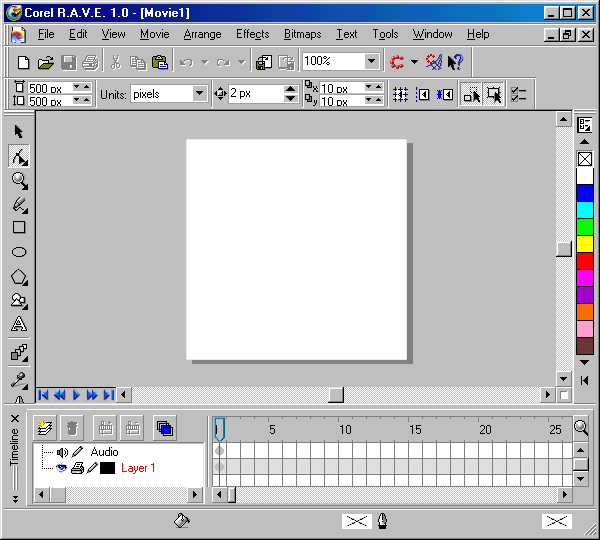
Task: Click the Paste clipboard icon
Action: tap(160, 62)
